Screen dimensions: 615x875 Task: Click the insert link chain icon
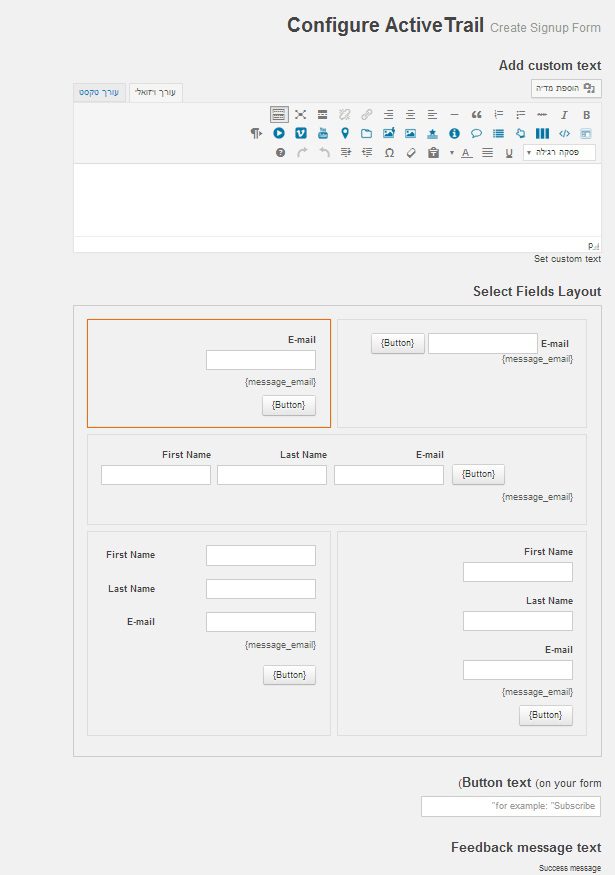pyautogui.click(x=367, y=115)
